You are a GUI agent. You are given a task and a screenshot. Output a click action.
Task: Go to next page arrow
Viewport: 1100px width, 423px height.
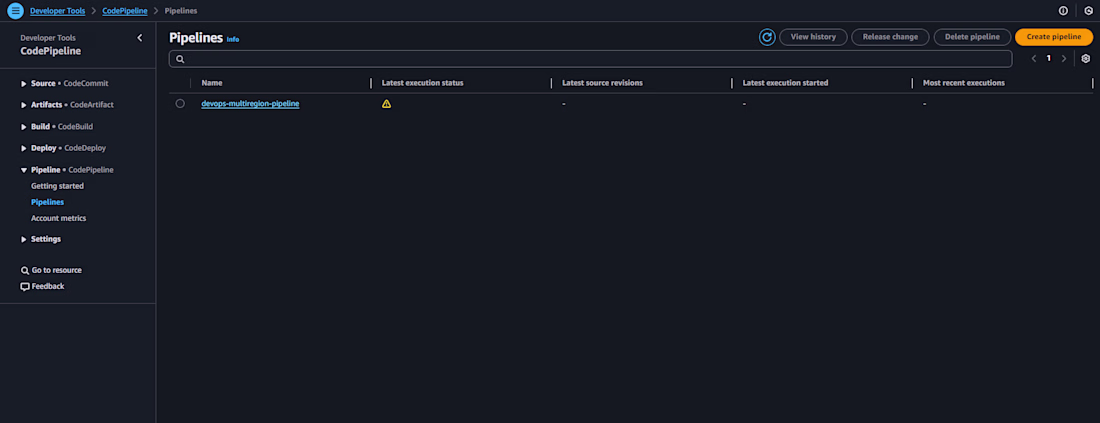(x=1064, y=58)
